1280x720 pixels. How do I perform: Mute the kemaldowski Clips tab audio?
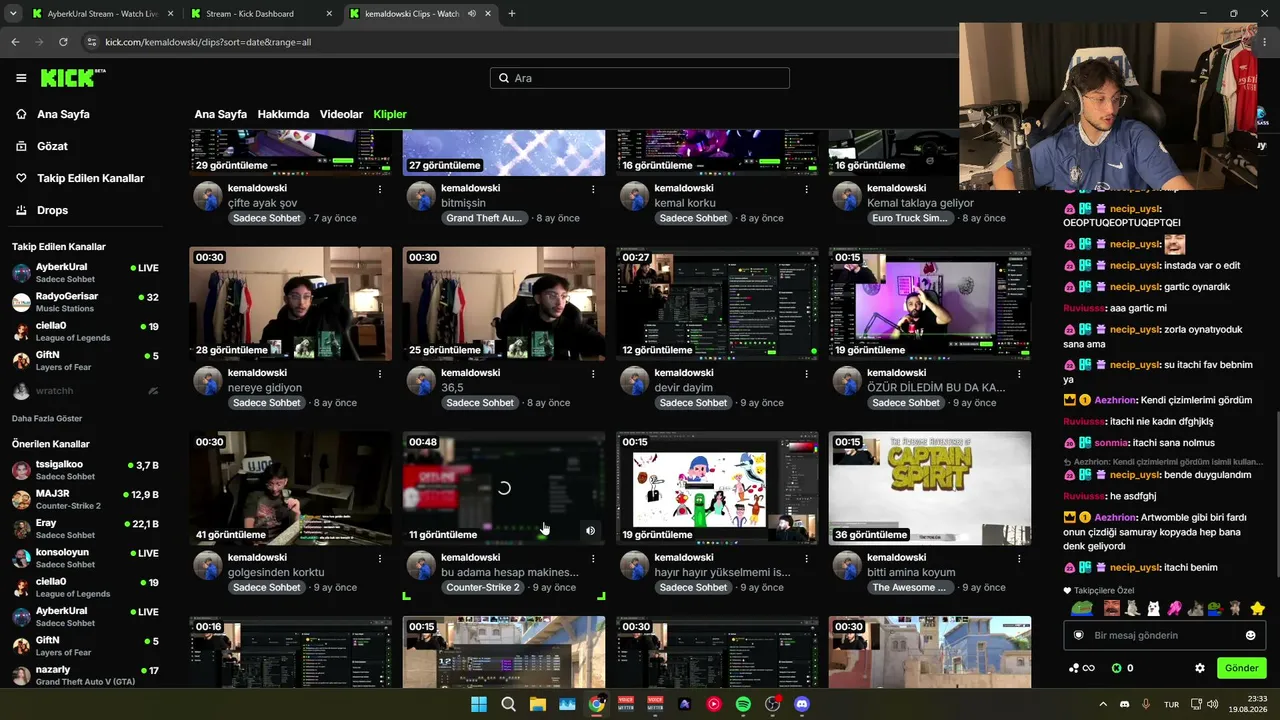[472, 14]
